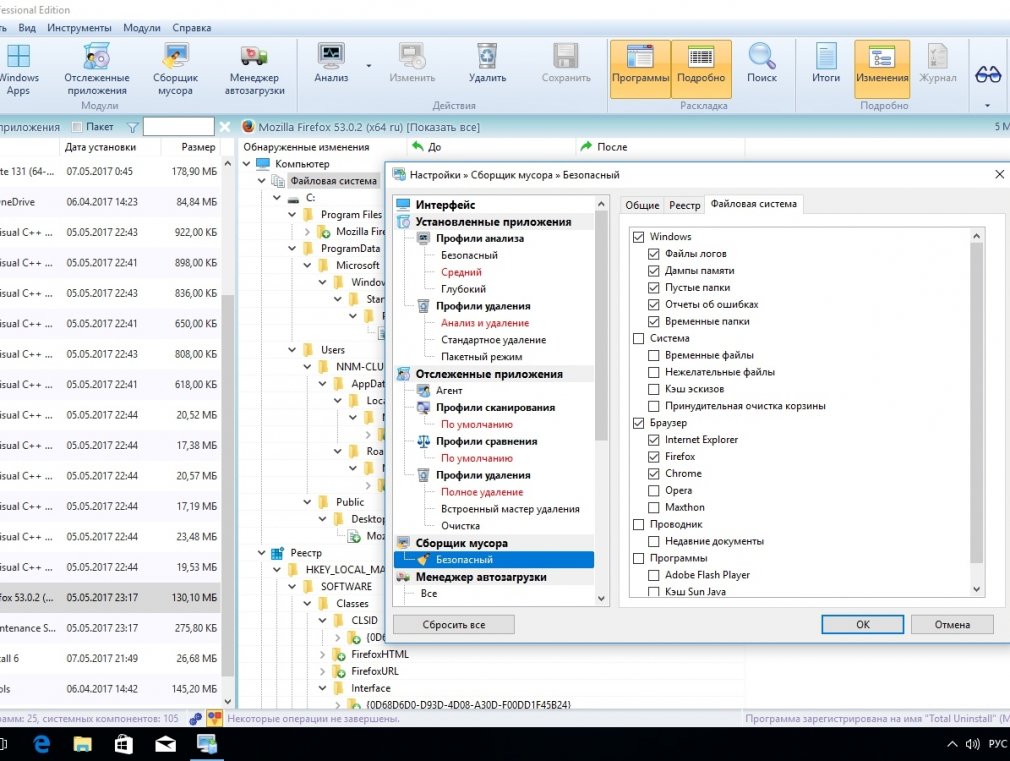Uncheck Файлы логов checkbox

tap(653, 253)
